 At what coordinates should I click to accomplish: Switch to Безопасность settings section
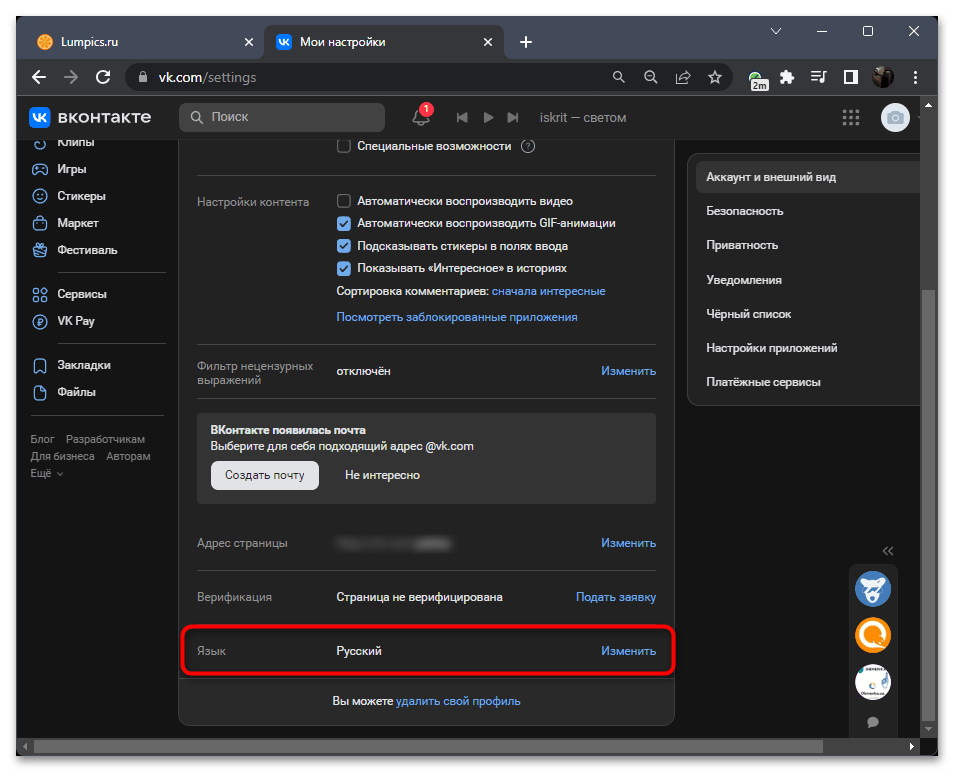745,212
